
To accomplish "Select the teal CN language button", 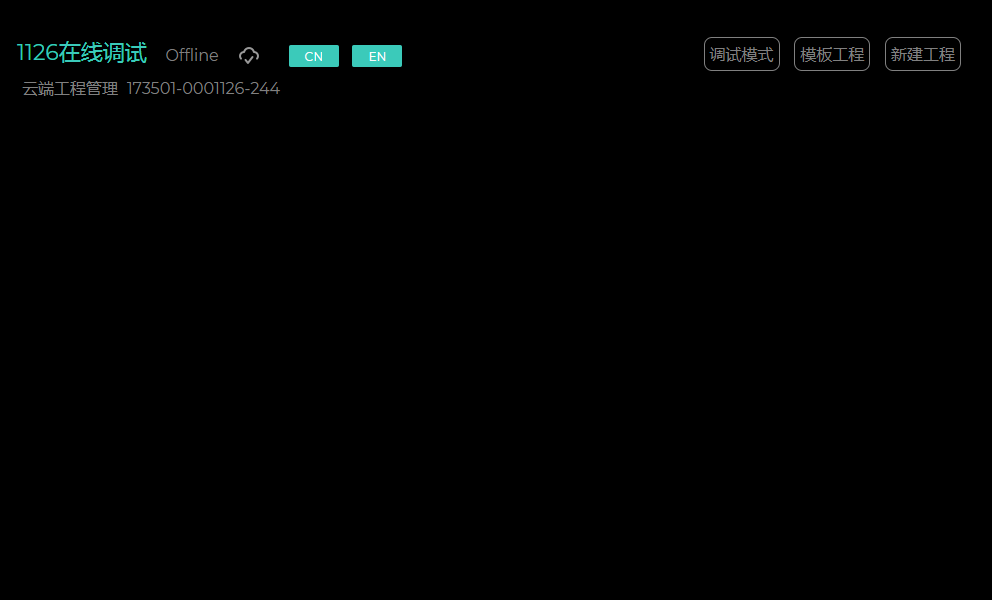I will [314, 56].
